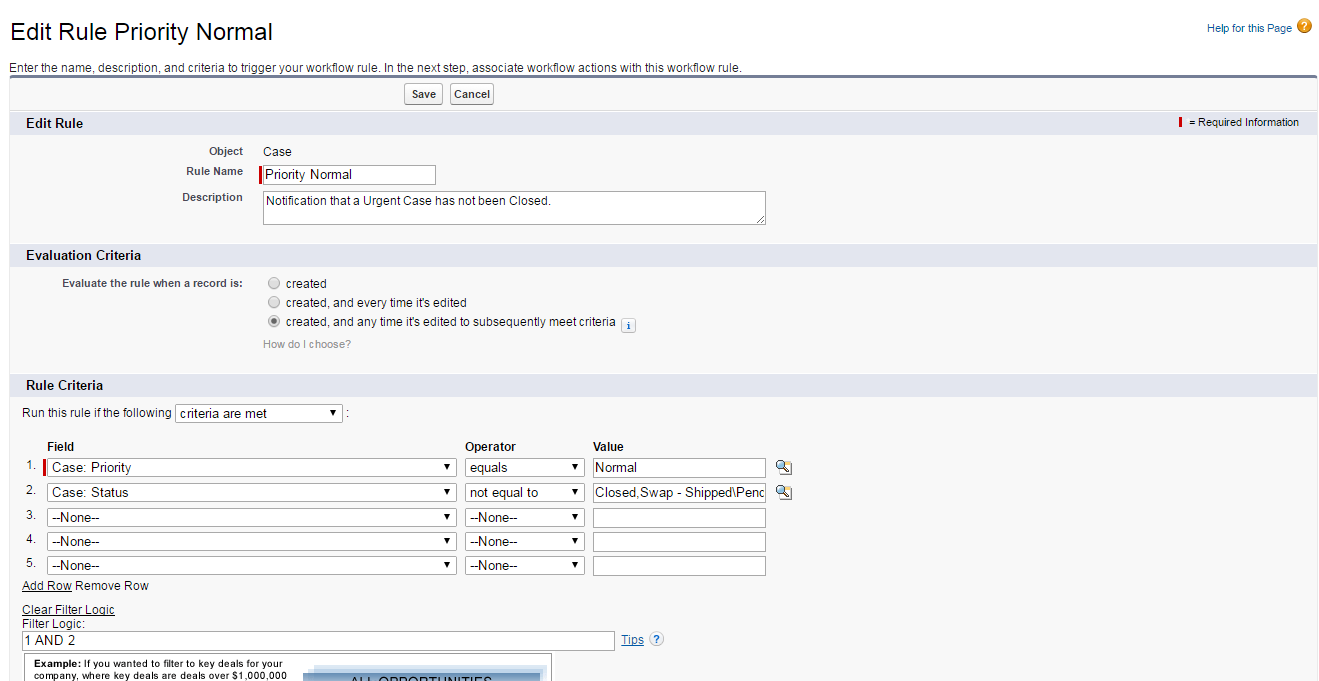Open the 'equals' operator dropdown
Viewport: 1319px width, 681px height.
coord(525,467)
